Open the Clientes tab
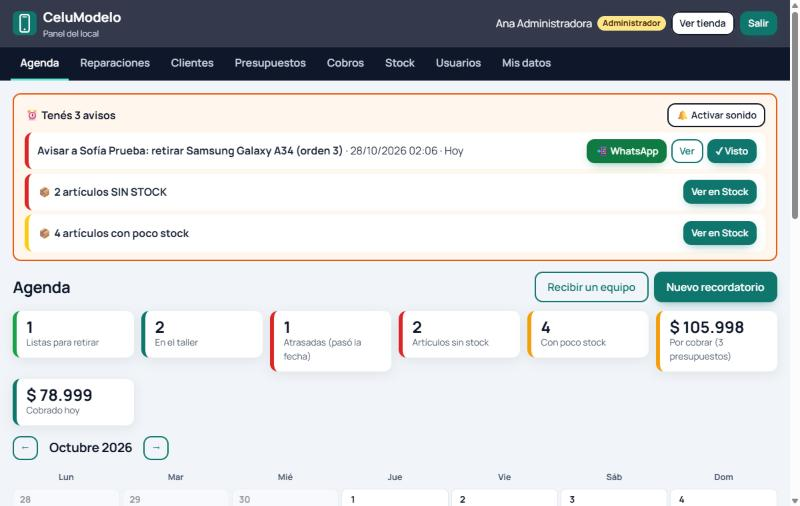The height and width of the screenshot is (506, 800). [192, 63]
